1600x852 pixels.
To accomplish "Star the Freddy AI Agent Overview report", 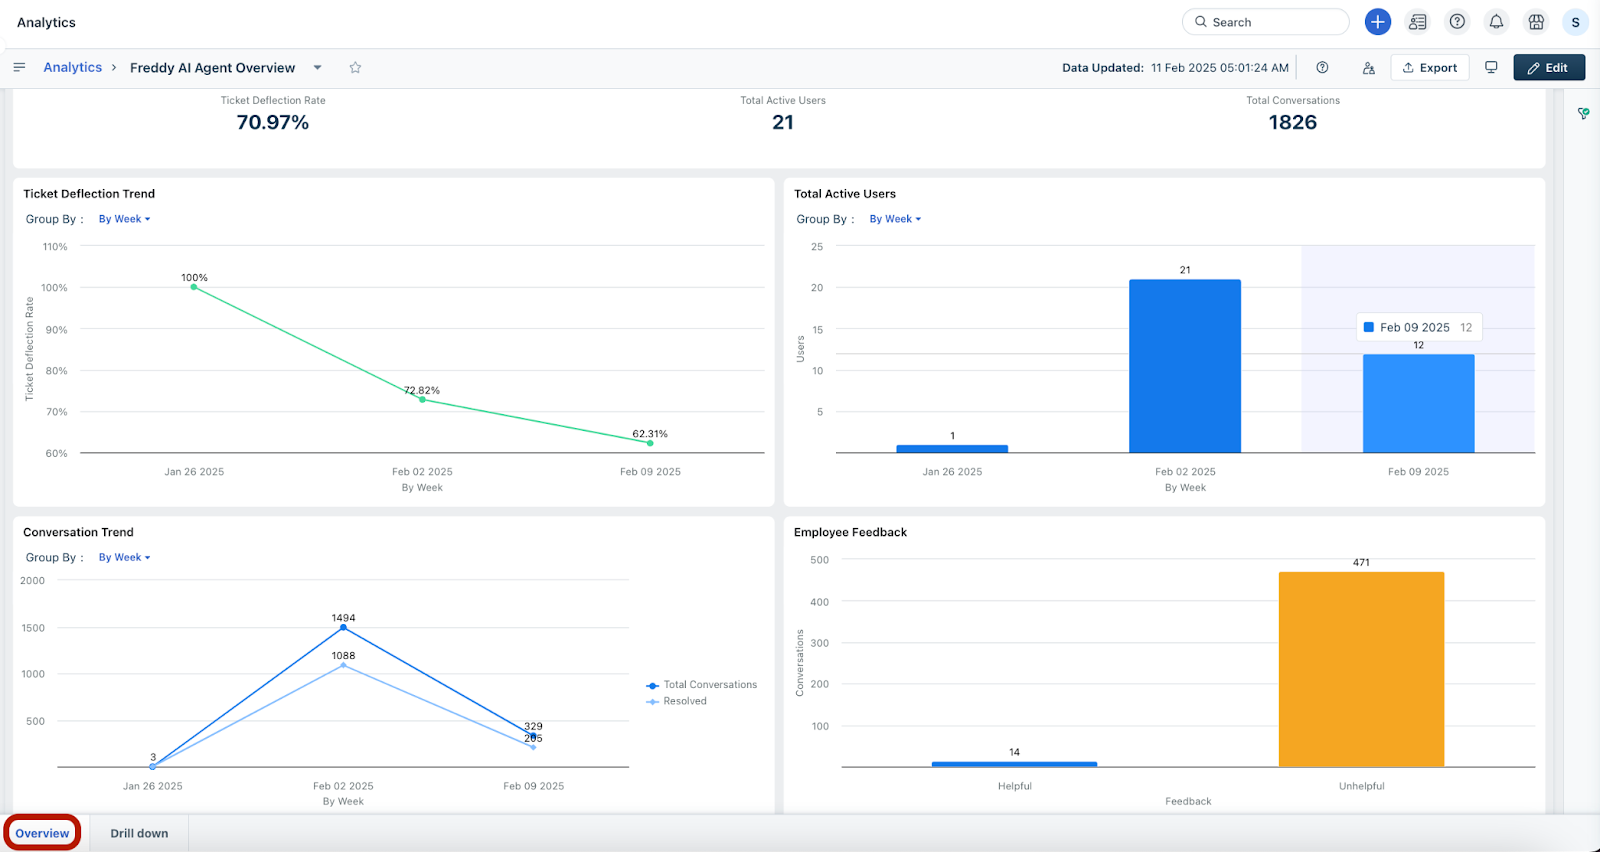I will click(x=355, y=68).
